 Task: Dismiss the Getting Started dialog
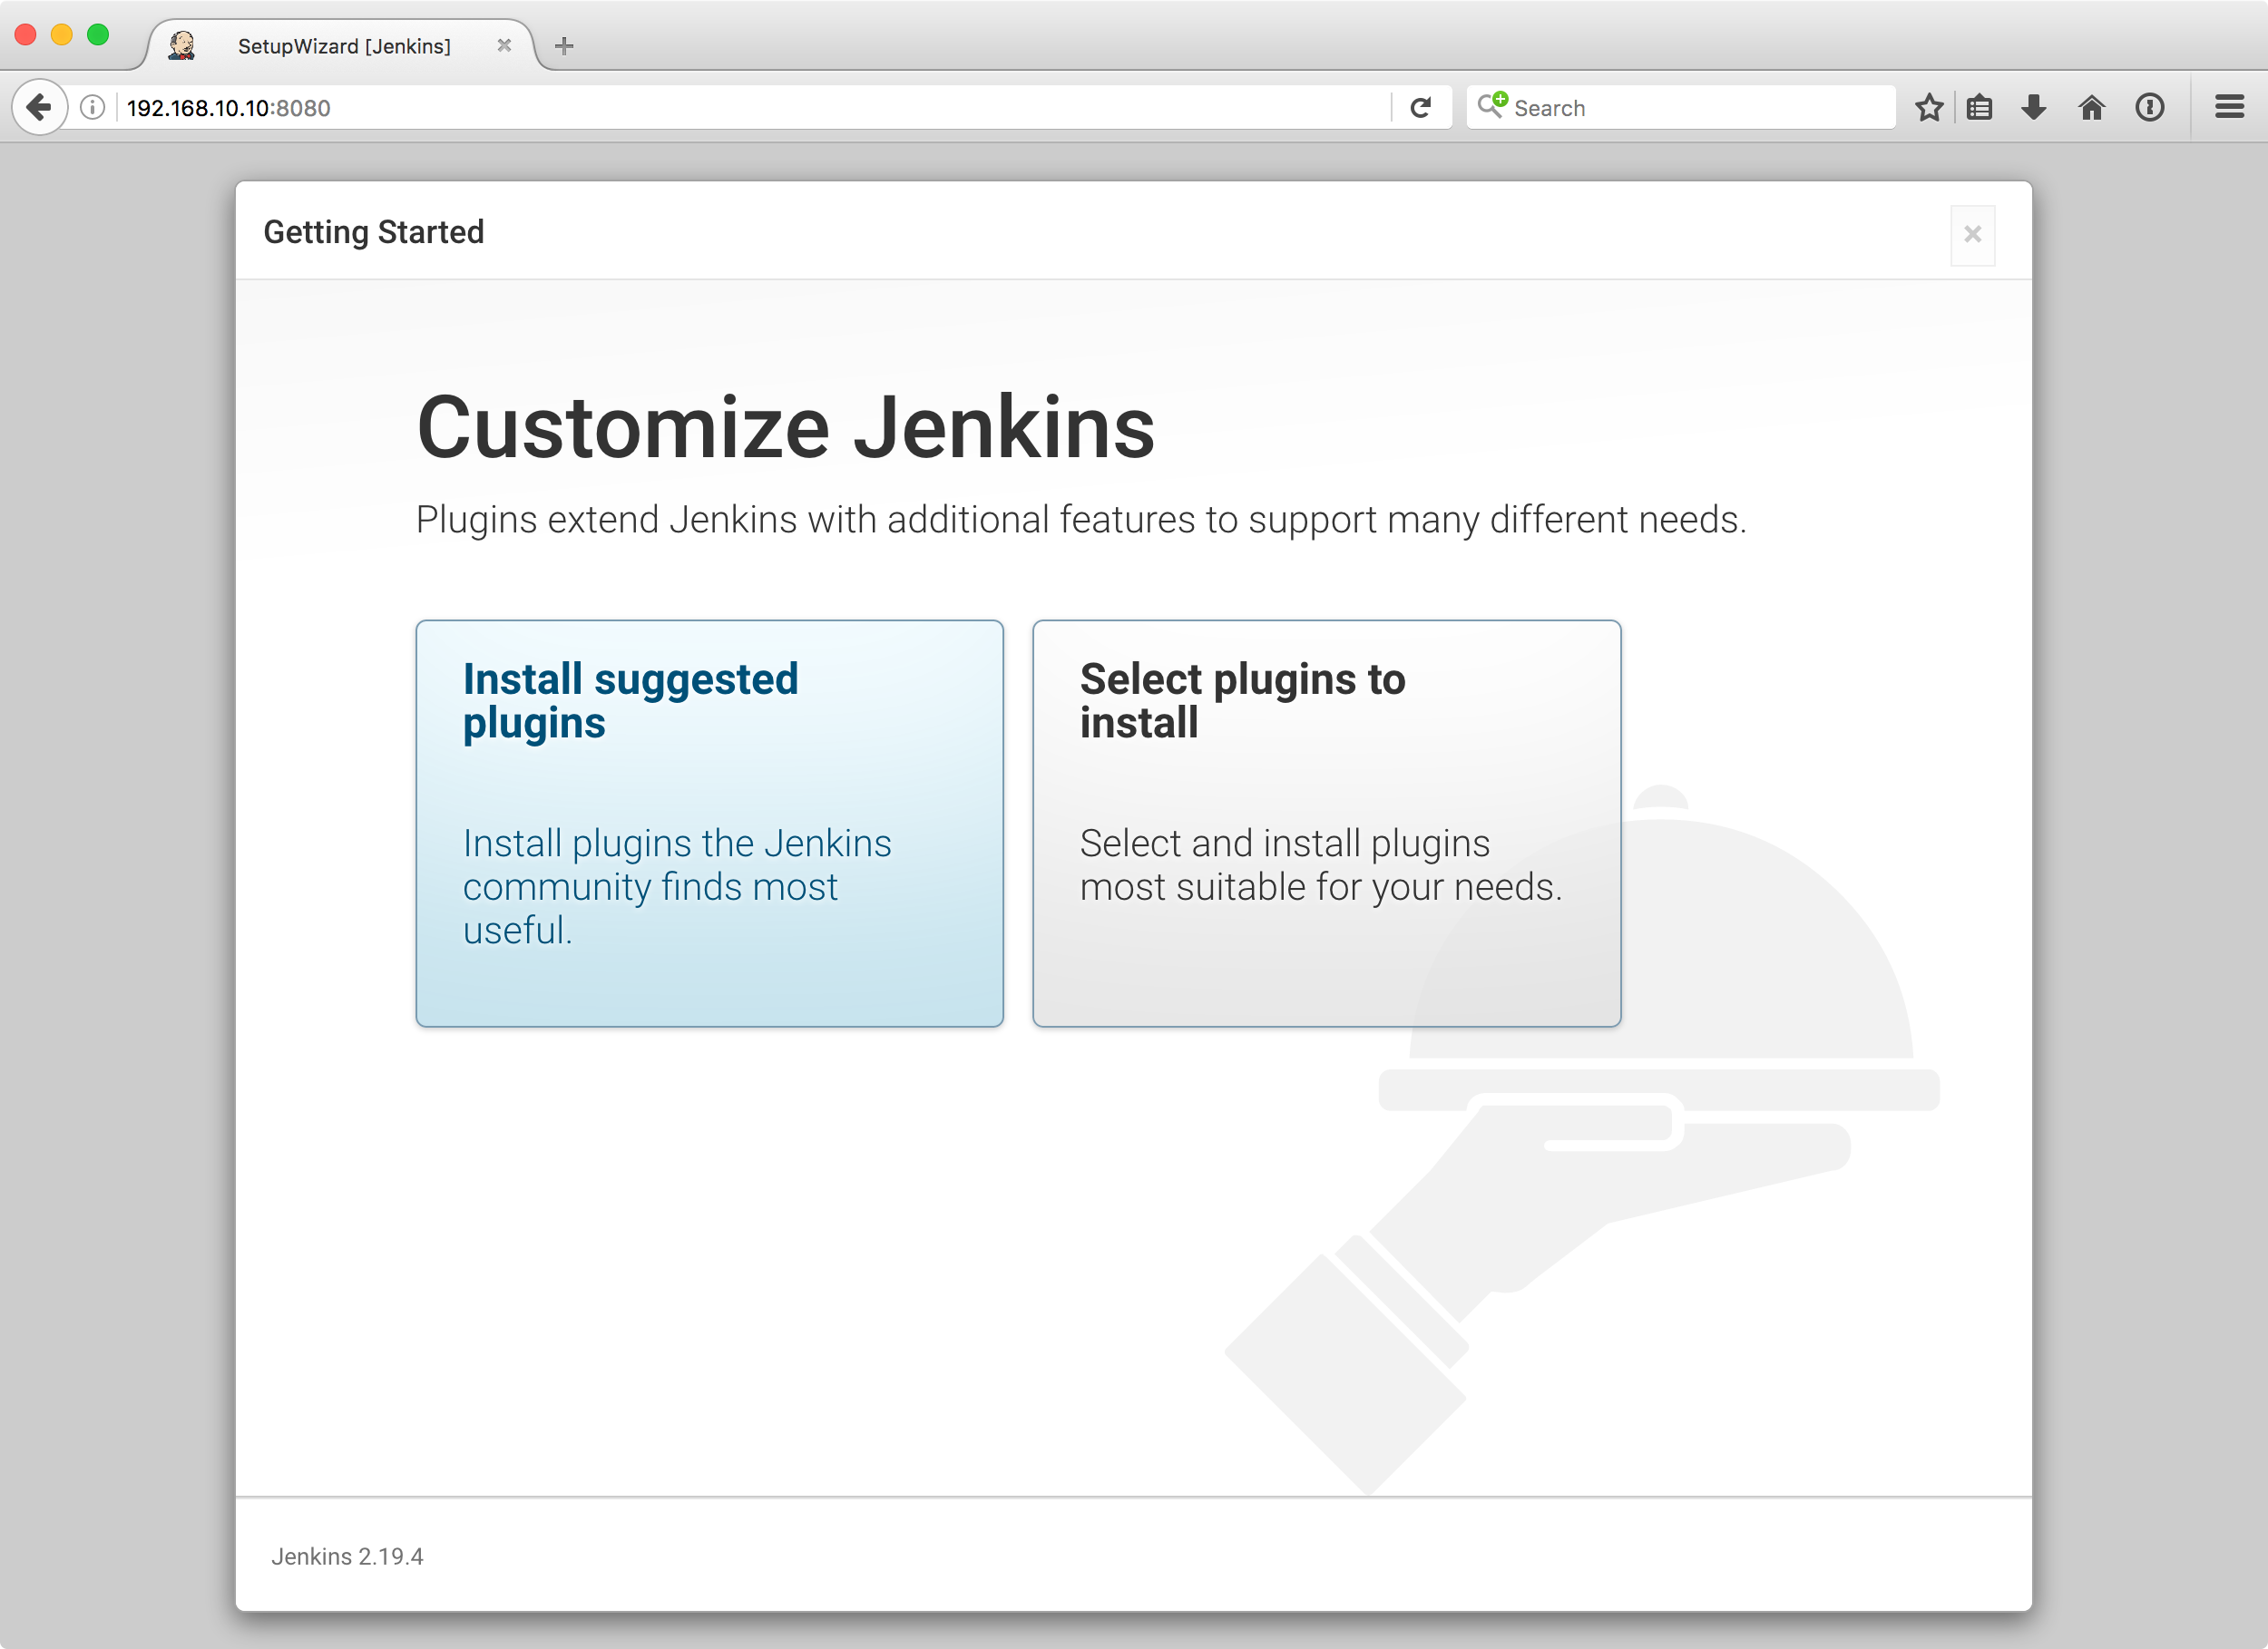1972,235
